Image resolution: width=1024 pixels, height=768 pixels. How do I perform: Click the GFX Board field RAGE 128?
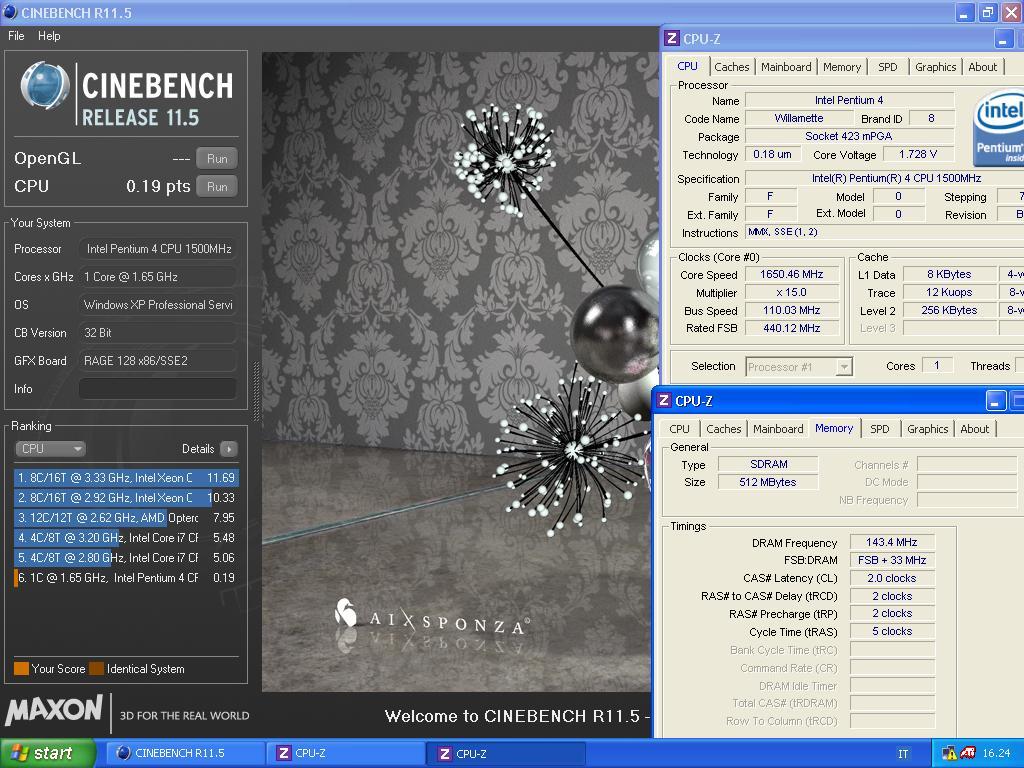(157, 360)
